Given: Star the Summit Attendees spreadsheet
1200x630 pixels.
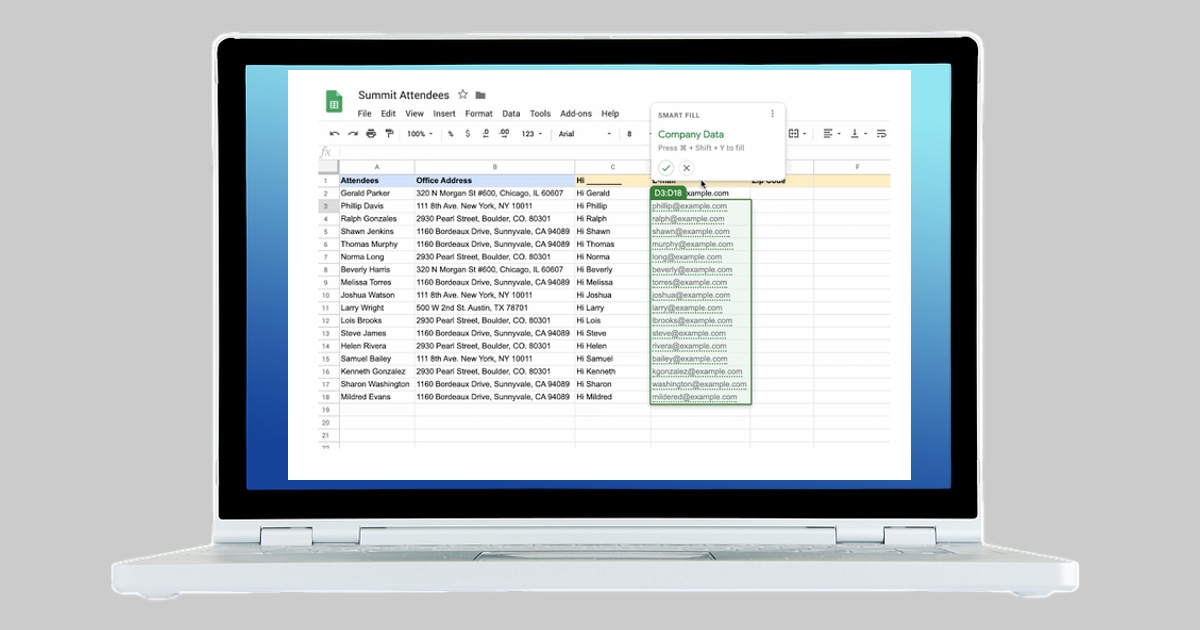Looking at the screenshot, I should 462,93.
